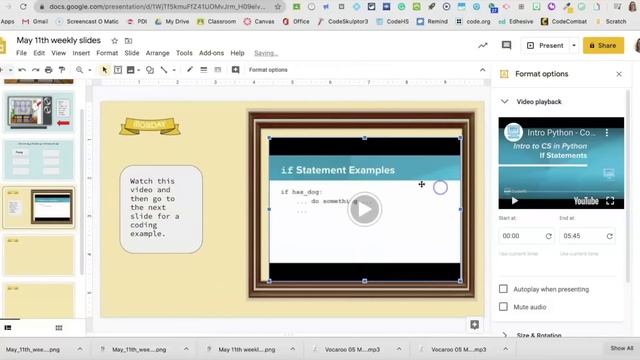Open the Slide menu
The width and height of the screenshot is (640, 360).
coord(131,53)
